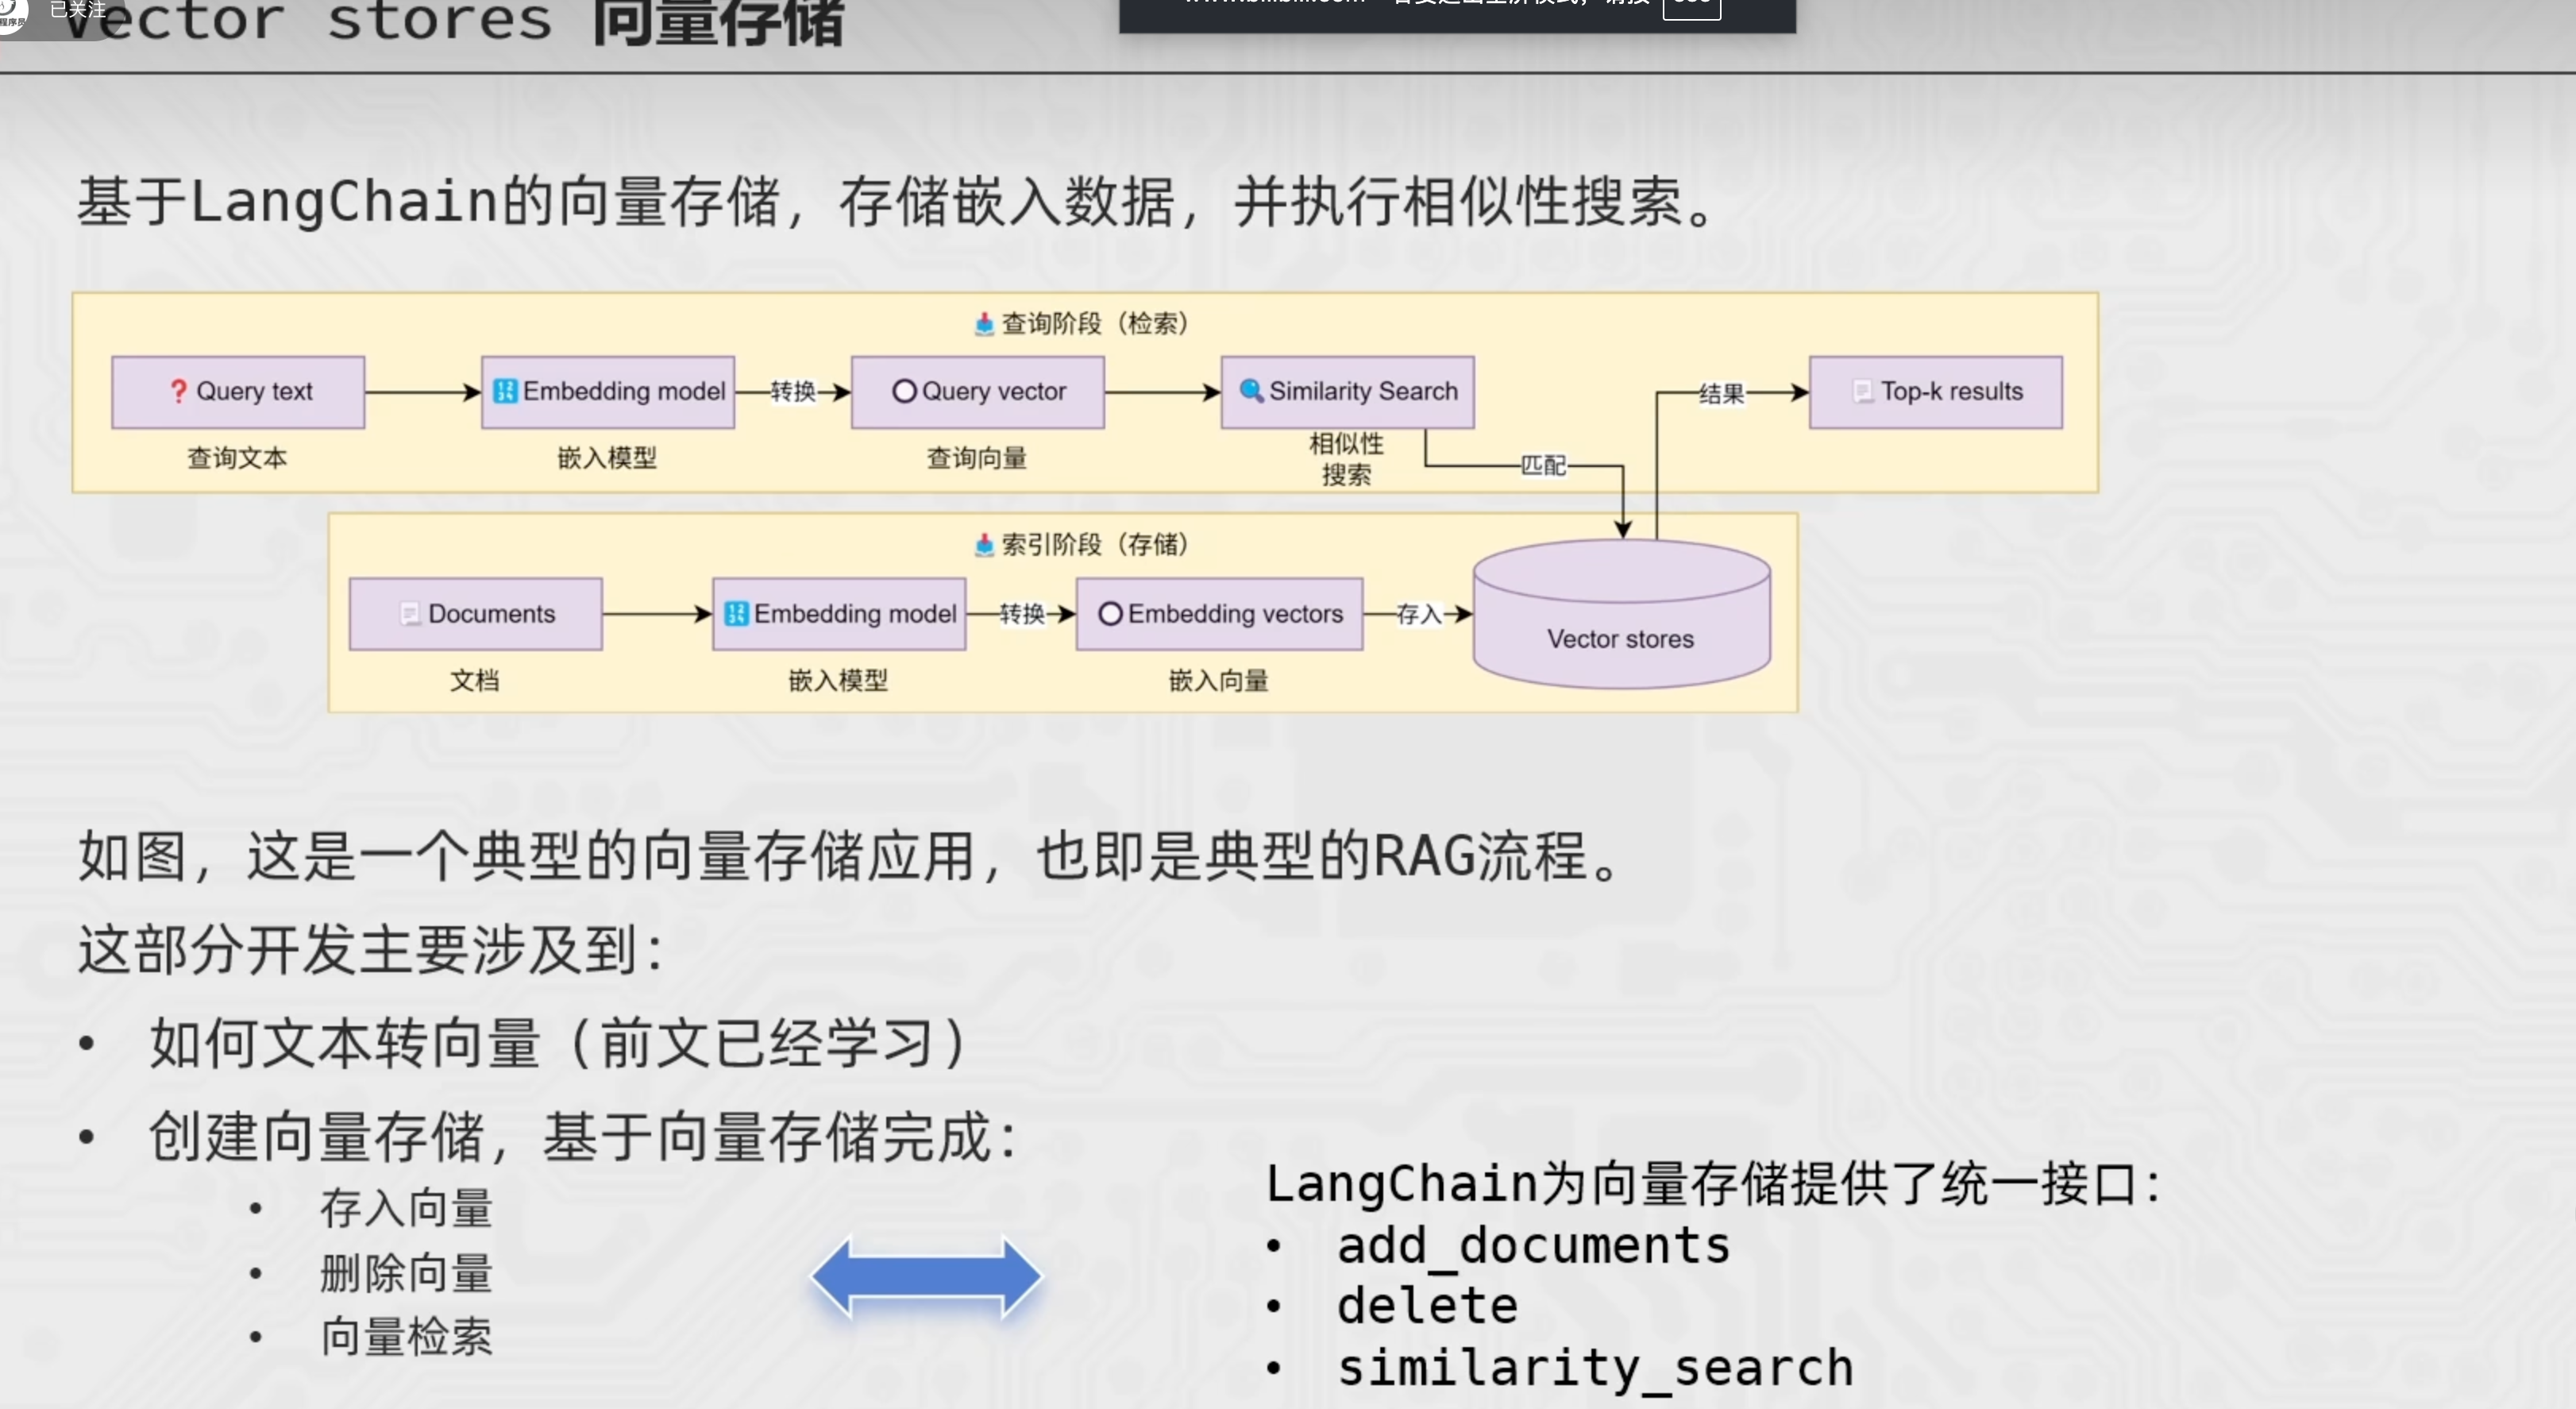The height and width of the screenshot is (1409, 2576).
Task: Click the magnifier icon in Similarity Search
Action: [1251, 390]
